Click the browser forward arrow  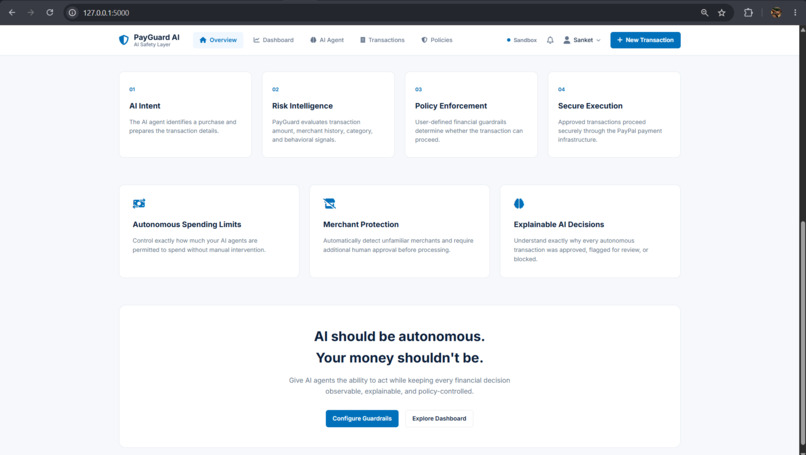(31, 12)
